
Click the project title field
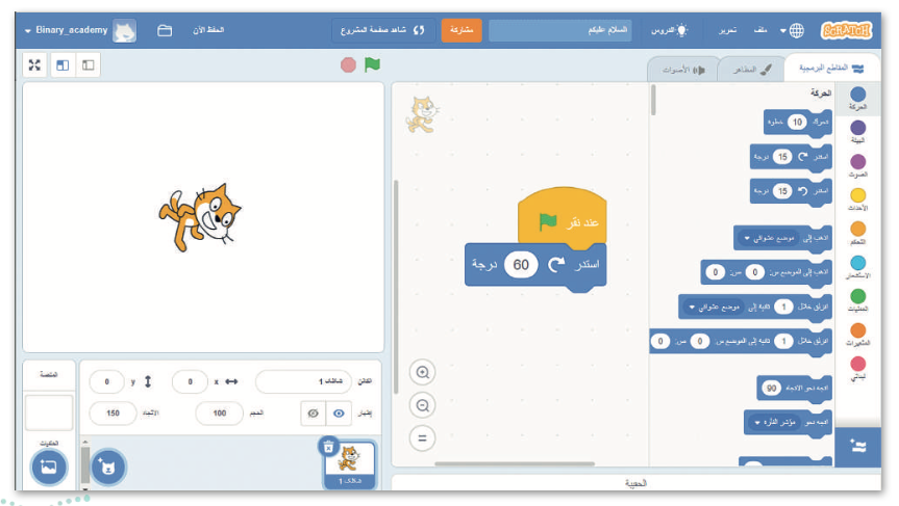point(560,30)
